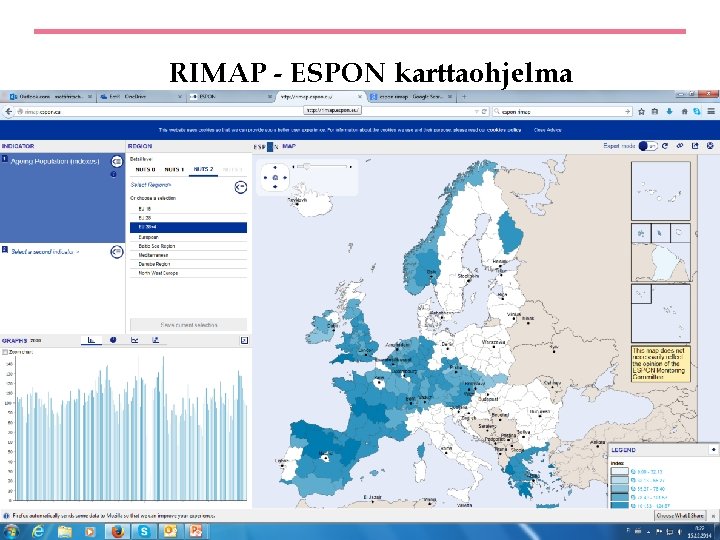Select the NUTS 2 detail level tab
720x540 pixels.
point(203,169)
